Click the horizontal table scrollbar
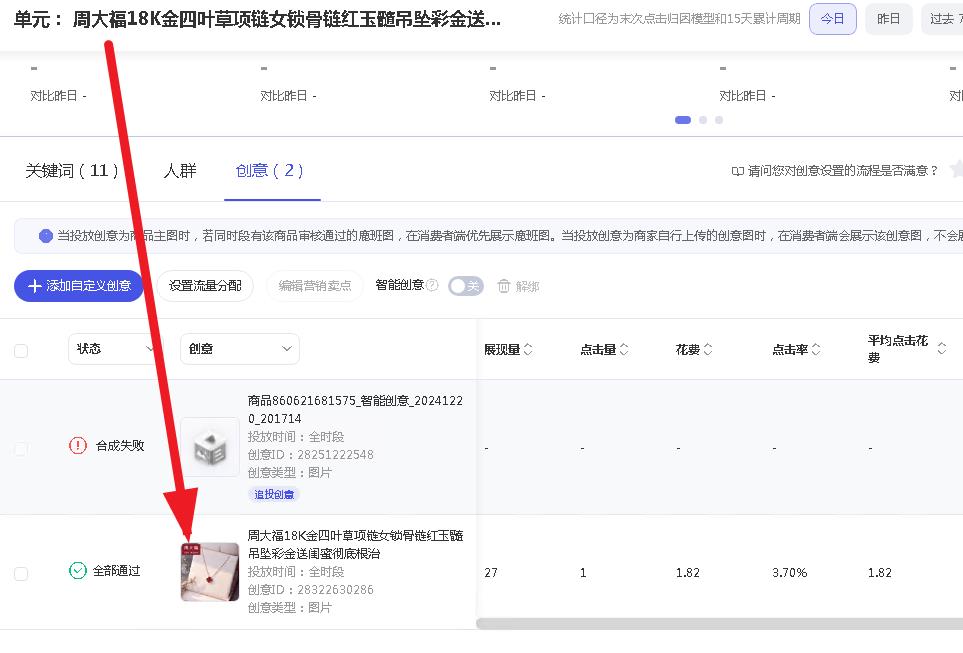 click(719, 624)
